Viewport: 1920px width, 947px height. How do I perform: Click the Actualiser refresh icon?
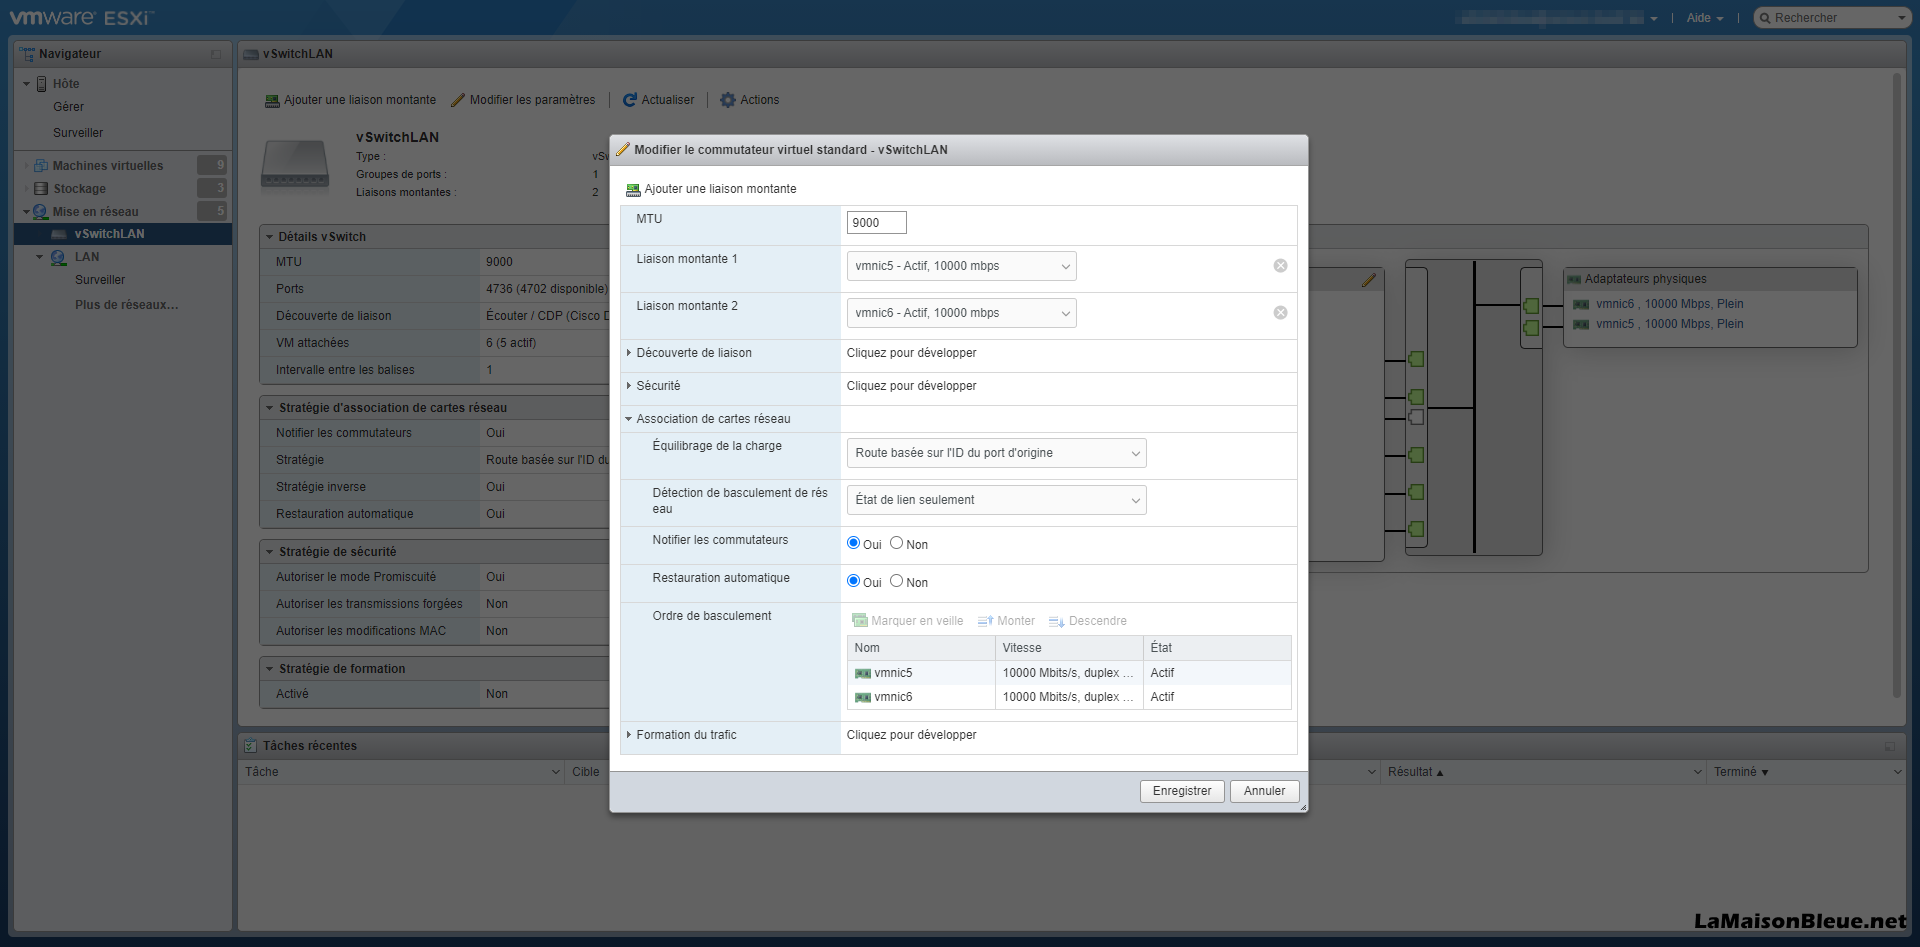pos(630,100)
